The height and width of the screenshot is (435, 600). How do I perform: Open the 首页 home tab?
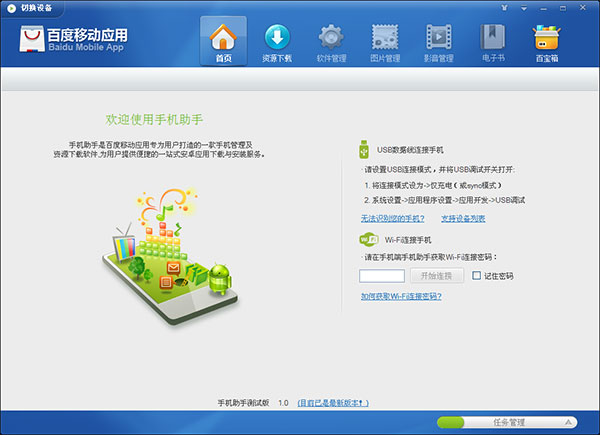tap(223, 41)
